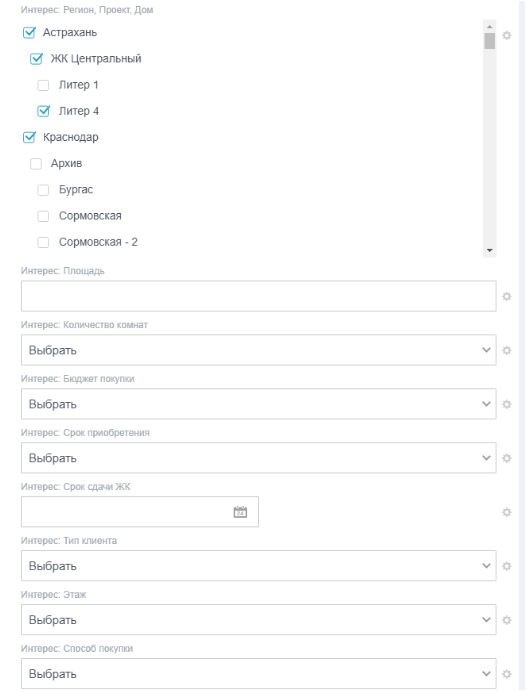Viewport: 527px width, 692px height.
Task: Open settings gear for Срок приобретения
Action: (507, 458)
